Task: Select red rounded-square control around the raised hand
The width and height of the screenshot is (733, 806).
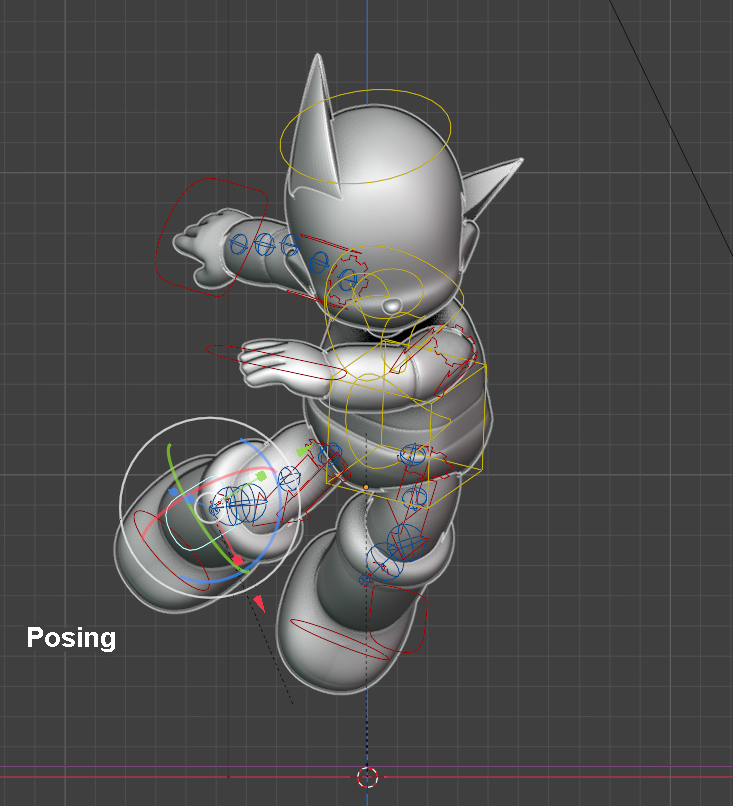Action: [x=211, y=237]
